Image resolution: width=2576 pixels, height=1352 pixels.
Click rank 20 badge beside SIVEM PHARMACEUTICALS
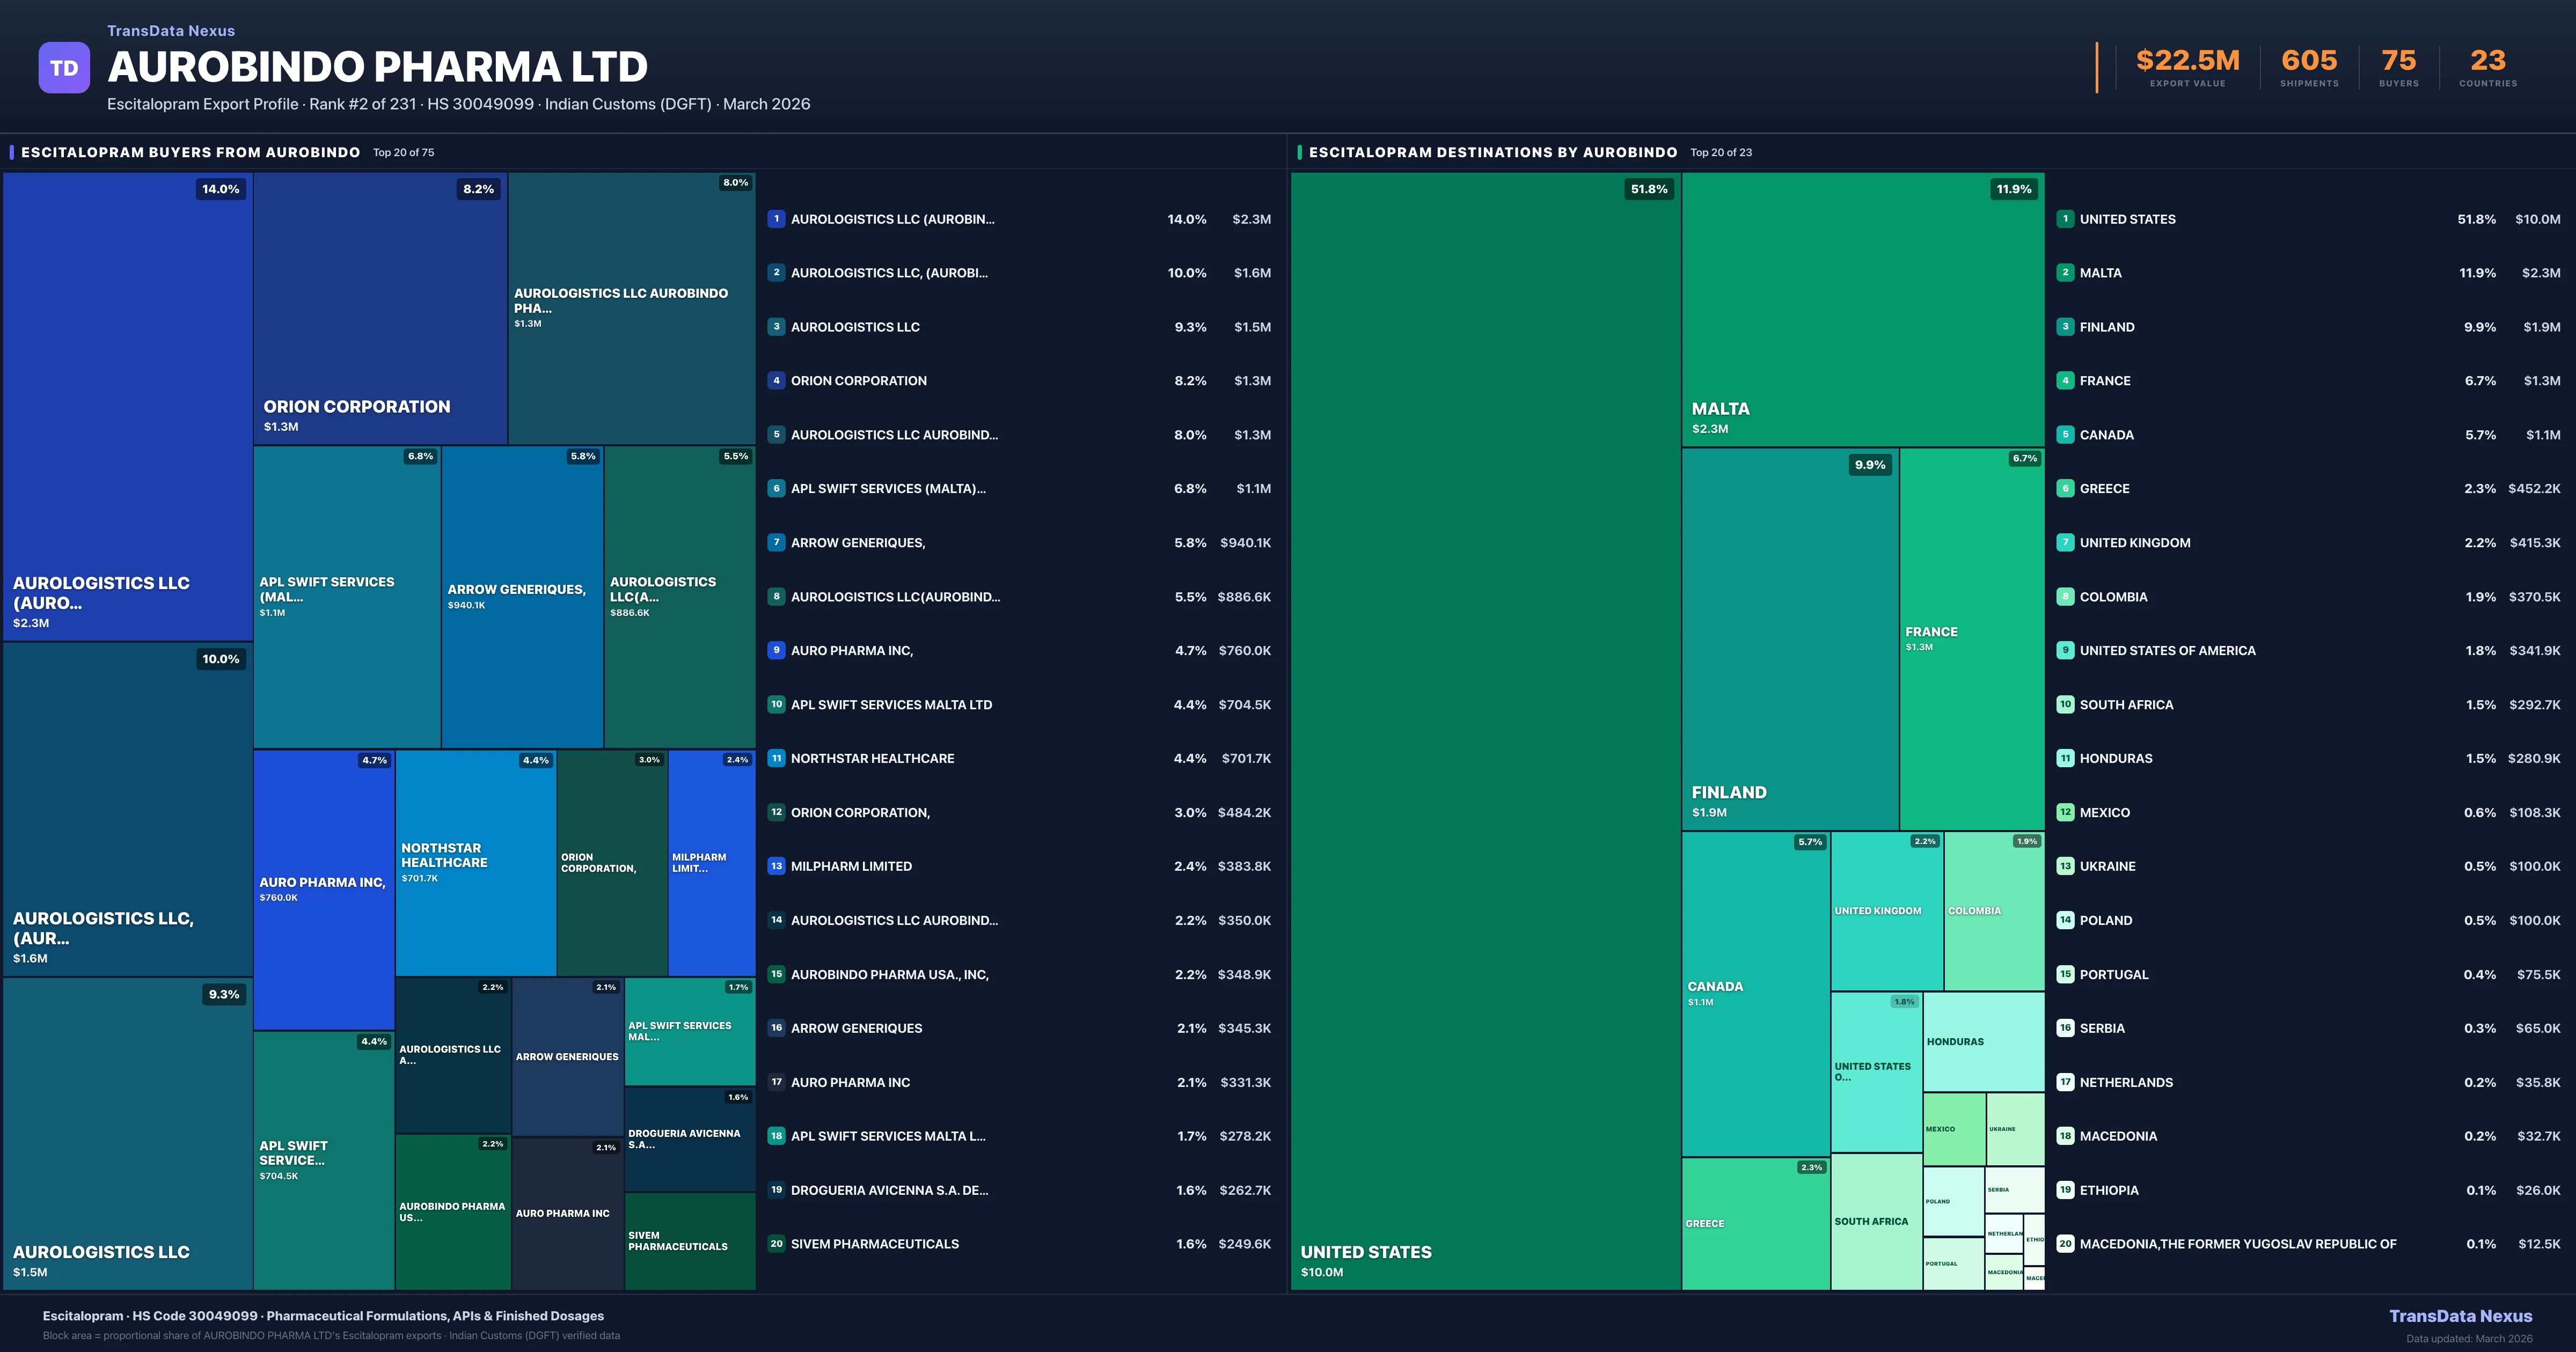(x=776, y=1244)
